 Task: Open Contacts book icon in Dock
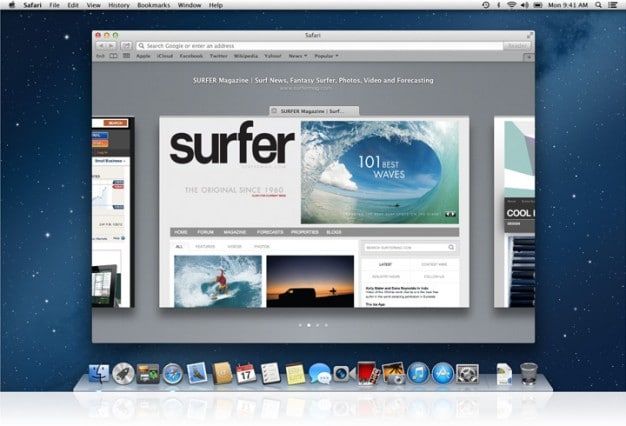coord(222,373)
